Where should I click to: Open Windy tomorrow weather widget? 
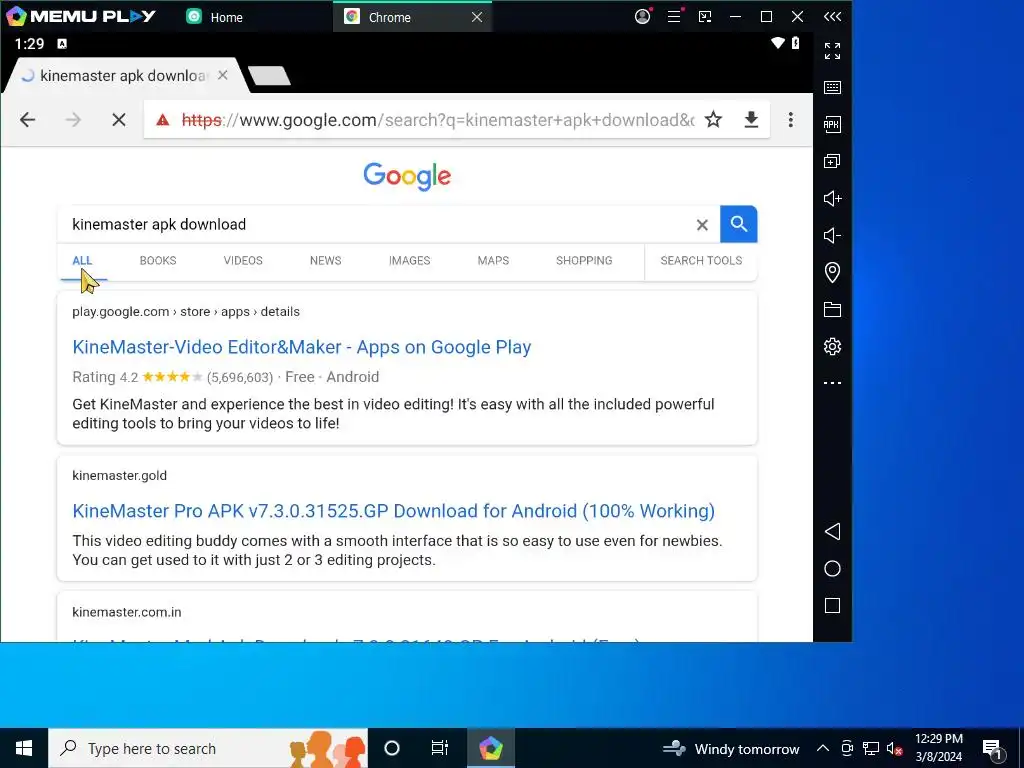[x=731, y=748]
